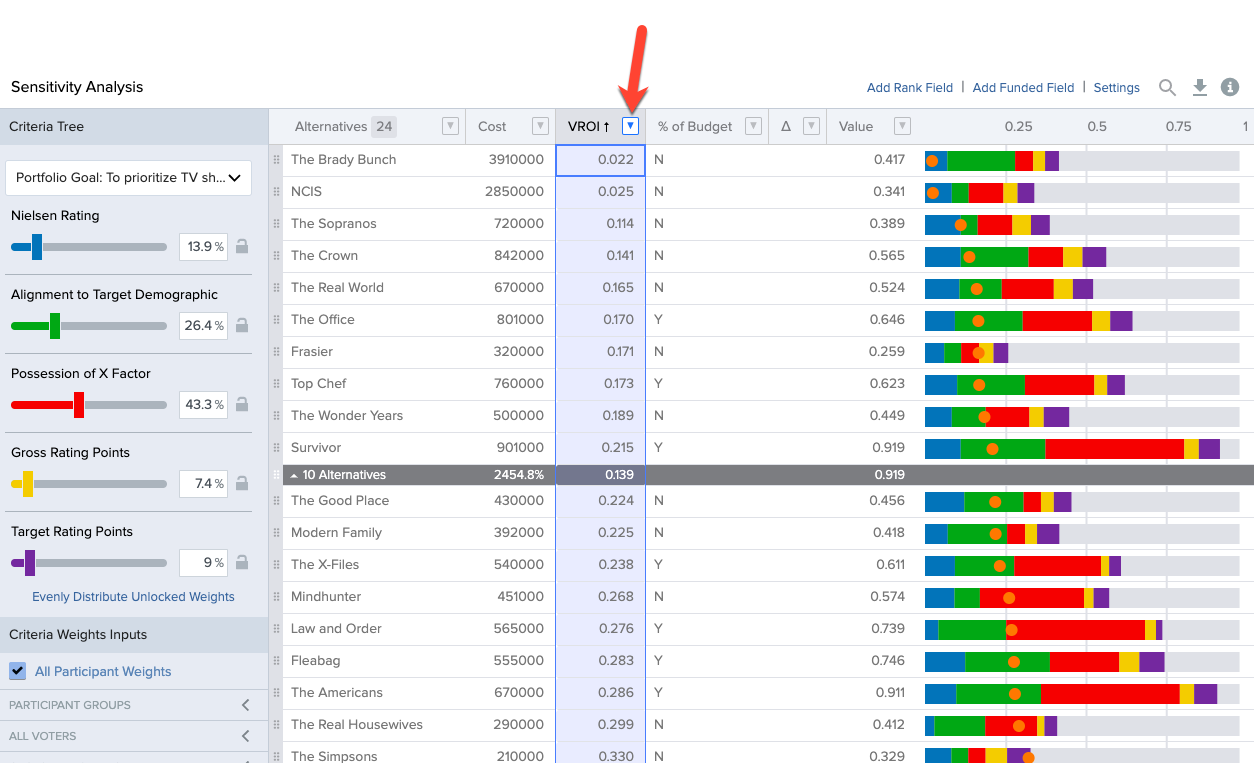Open the search magnifier icon

[1167, 88]
